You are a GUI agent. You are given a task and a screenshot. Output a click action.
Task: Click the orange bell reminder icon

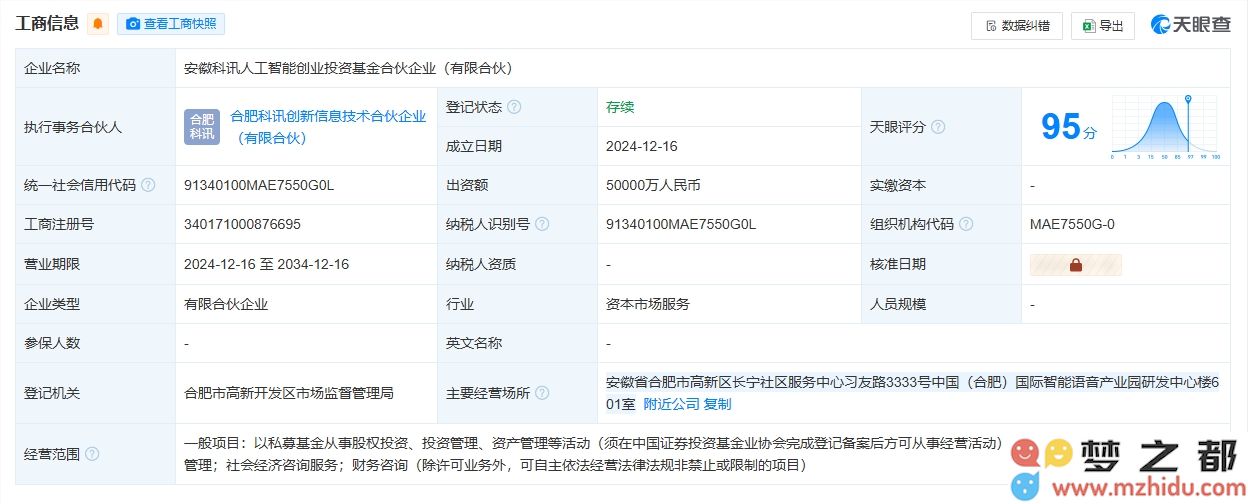(98, 24)
